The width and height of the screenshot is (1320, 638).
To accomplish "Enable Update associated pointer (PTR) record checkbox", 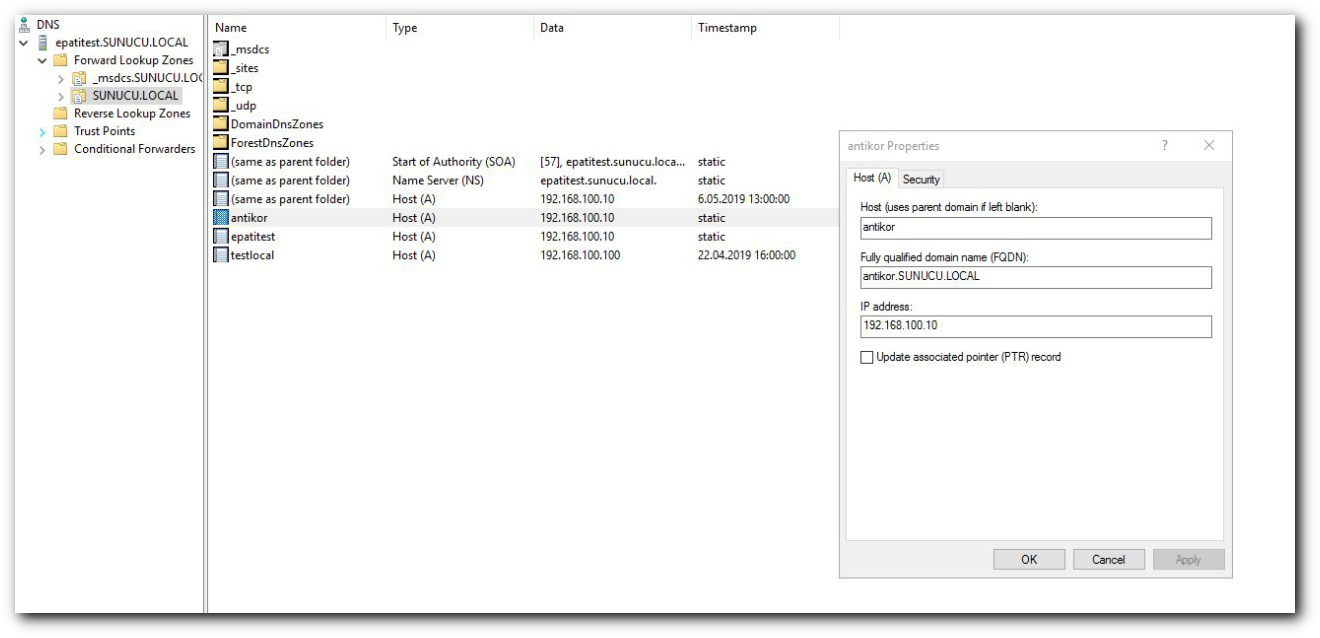I will coord(867,357).
